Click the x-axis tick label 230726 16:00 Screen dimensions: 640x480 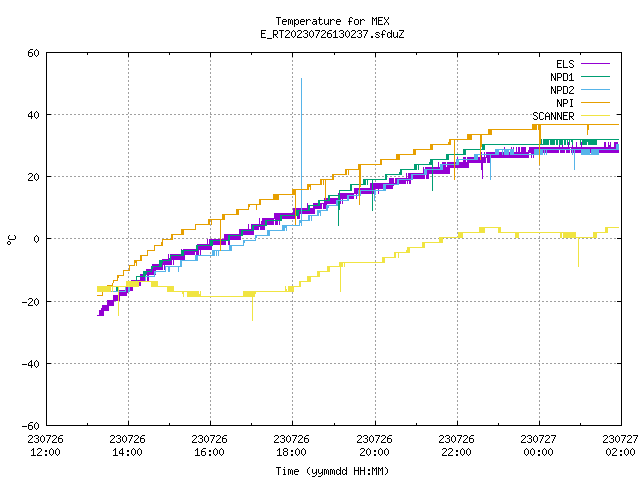pos(209,446)
